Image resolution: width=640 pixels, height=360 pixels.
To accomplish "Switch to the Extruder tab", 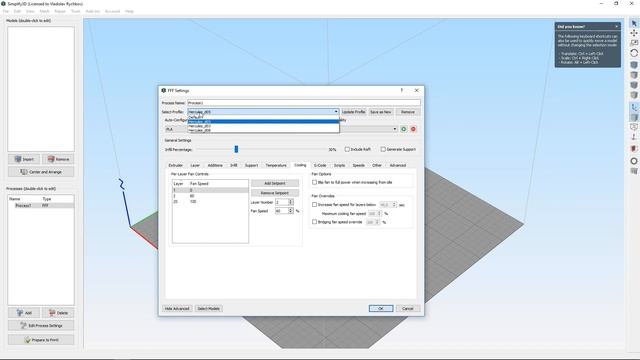I will point(176,165).
